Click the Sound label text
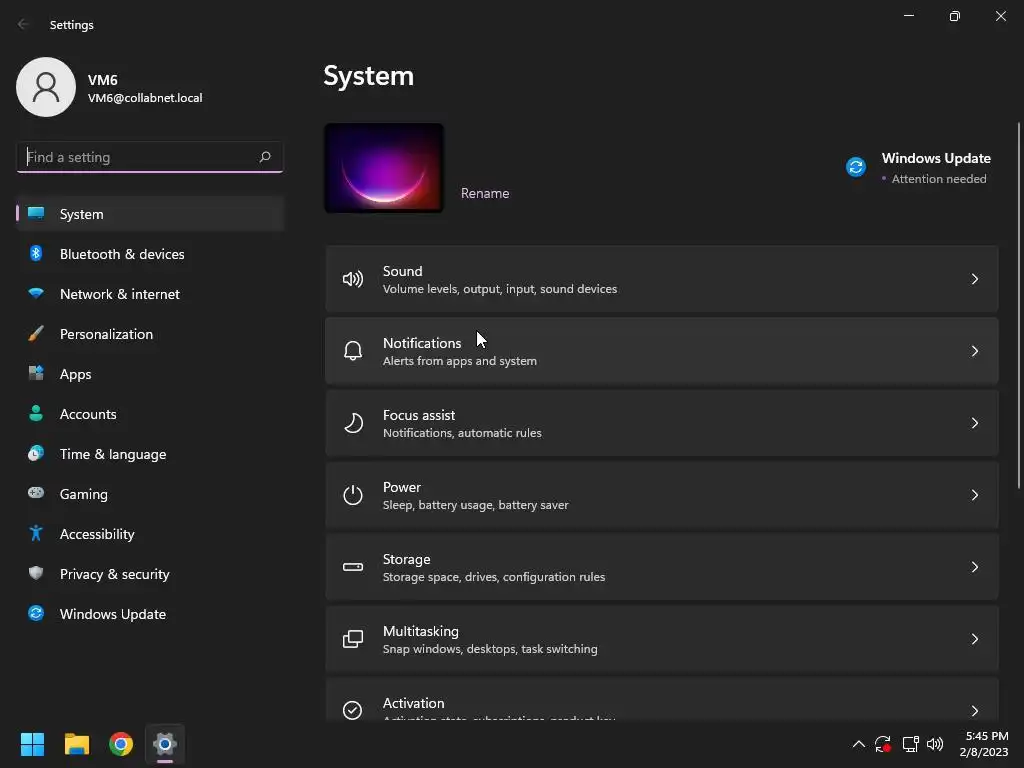The height and width of the screenshot is (768, 1024). 402,271
